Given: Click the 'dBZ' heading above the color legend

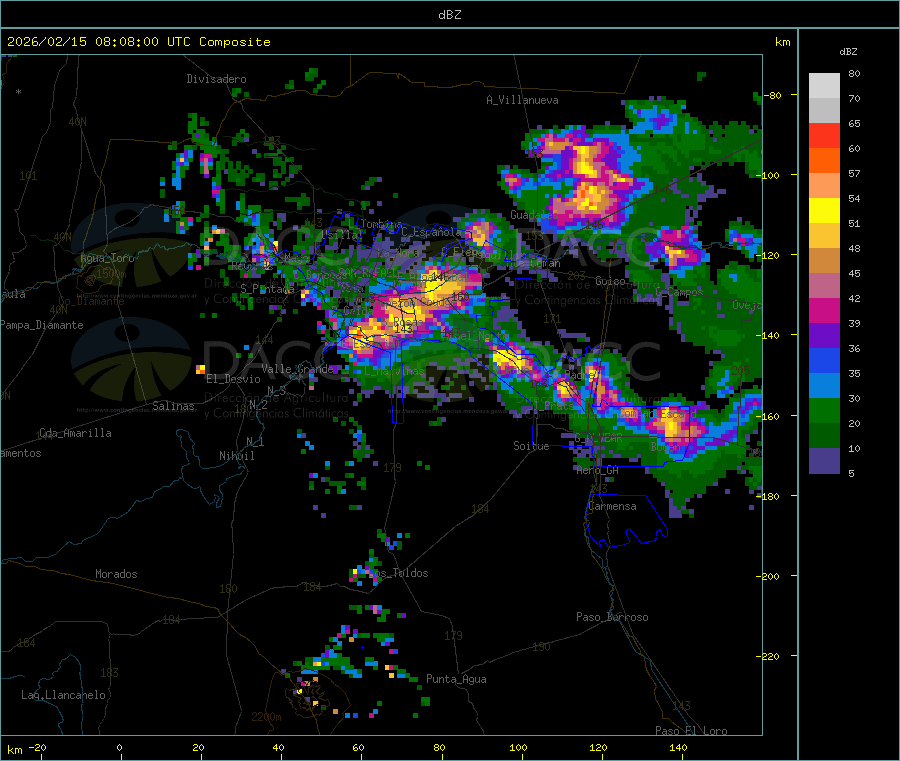Looking at the screenshot, I should [848, 52].
